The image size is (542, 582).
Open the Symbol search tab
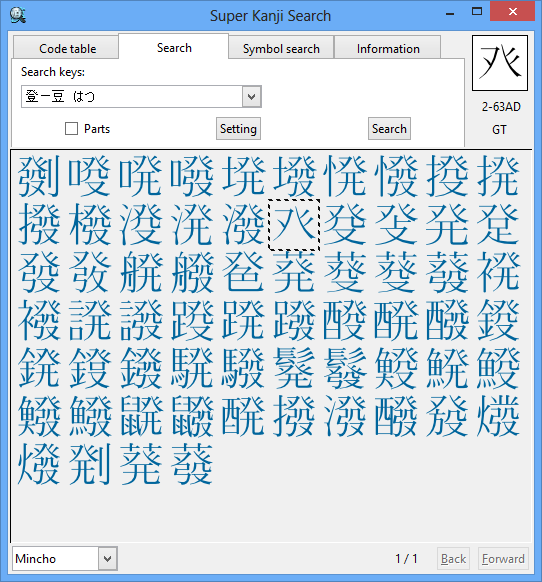pos(281,49)
